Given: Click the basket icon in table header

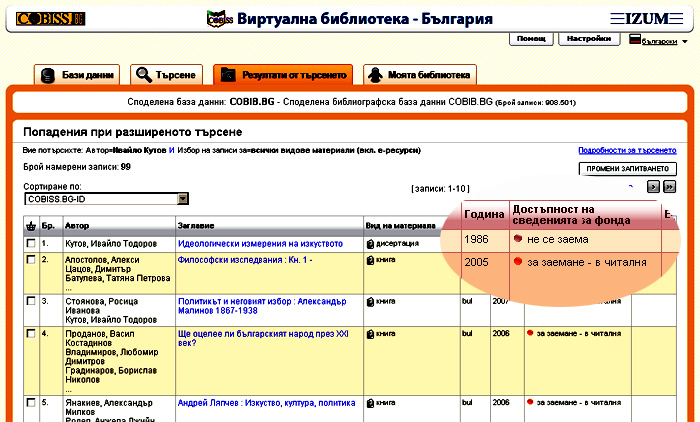Looking at the screenshot, I should coord(31,226).
